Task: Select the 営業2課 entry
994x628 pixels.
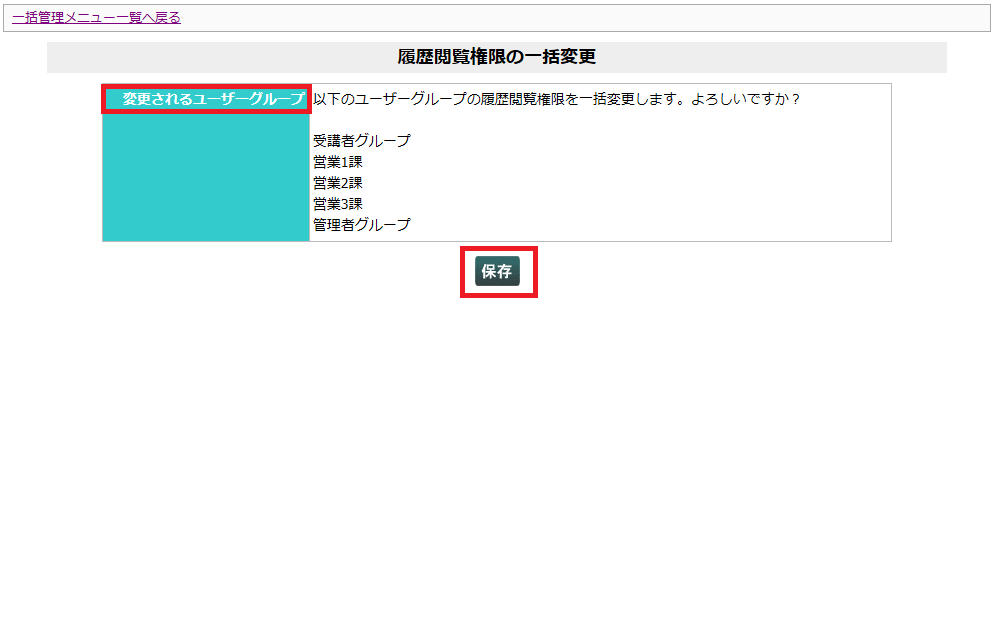Action: point(337,183)
